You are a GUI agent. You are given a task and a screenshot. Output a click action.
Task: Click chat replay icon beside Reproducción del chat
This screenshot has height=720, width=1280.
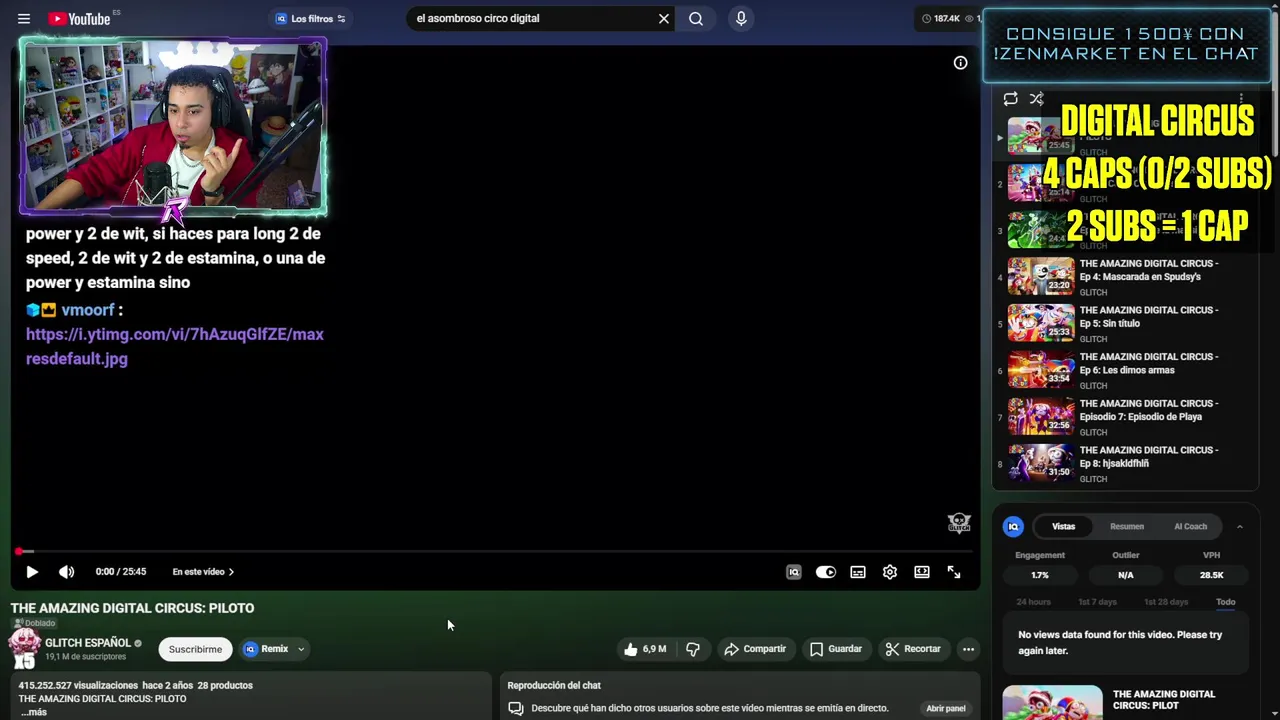(x=516, y=708)
